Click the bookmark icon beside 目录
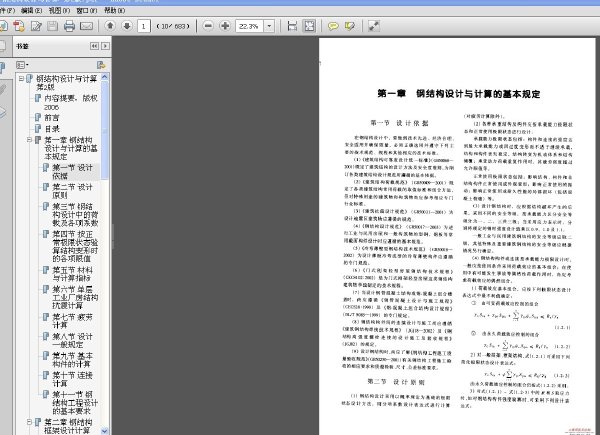The width and height of the screenshot is (600, 435). [38, 129]
